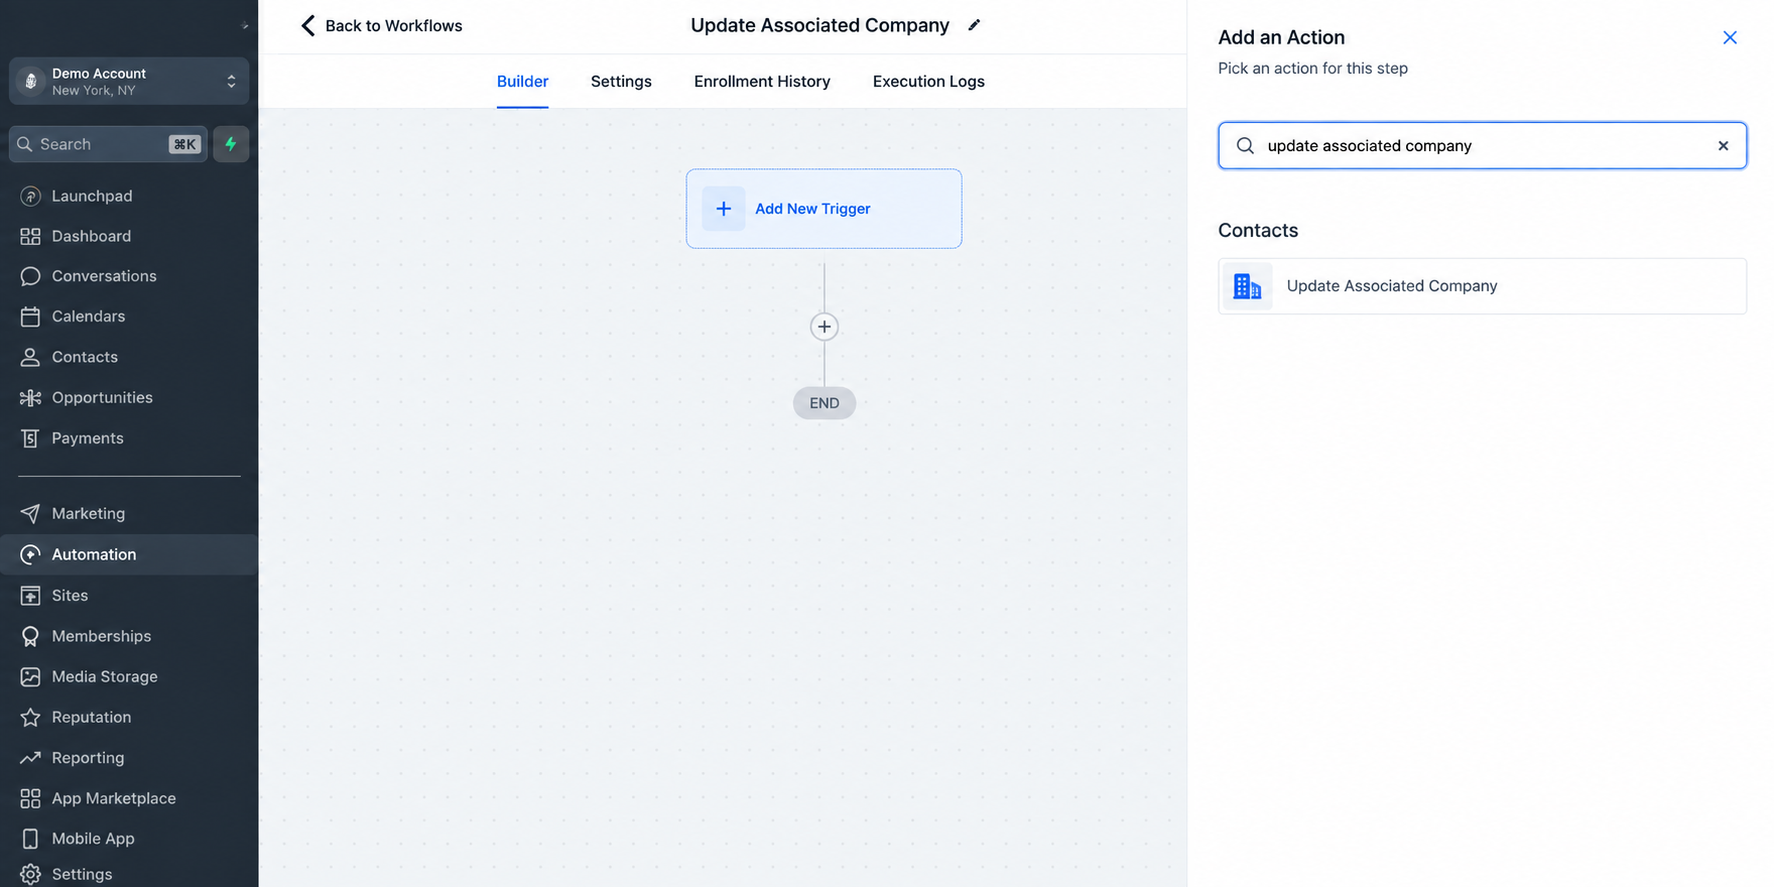Click Add New Trigger
Image resolution: width=1774 pixels, height=887 pixels.
[824, 209]
